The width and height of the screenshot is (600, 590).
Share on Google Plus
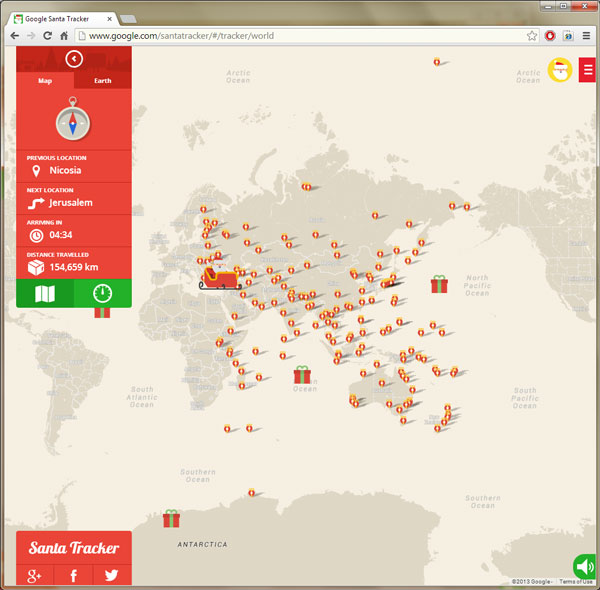34,575
